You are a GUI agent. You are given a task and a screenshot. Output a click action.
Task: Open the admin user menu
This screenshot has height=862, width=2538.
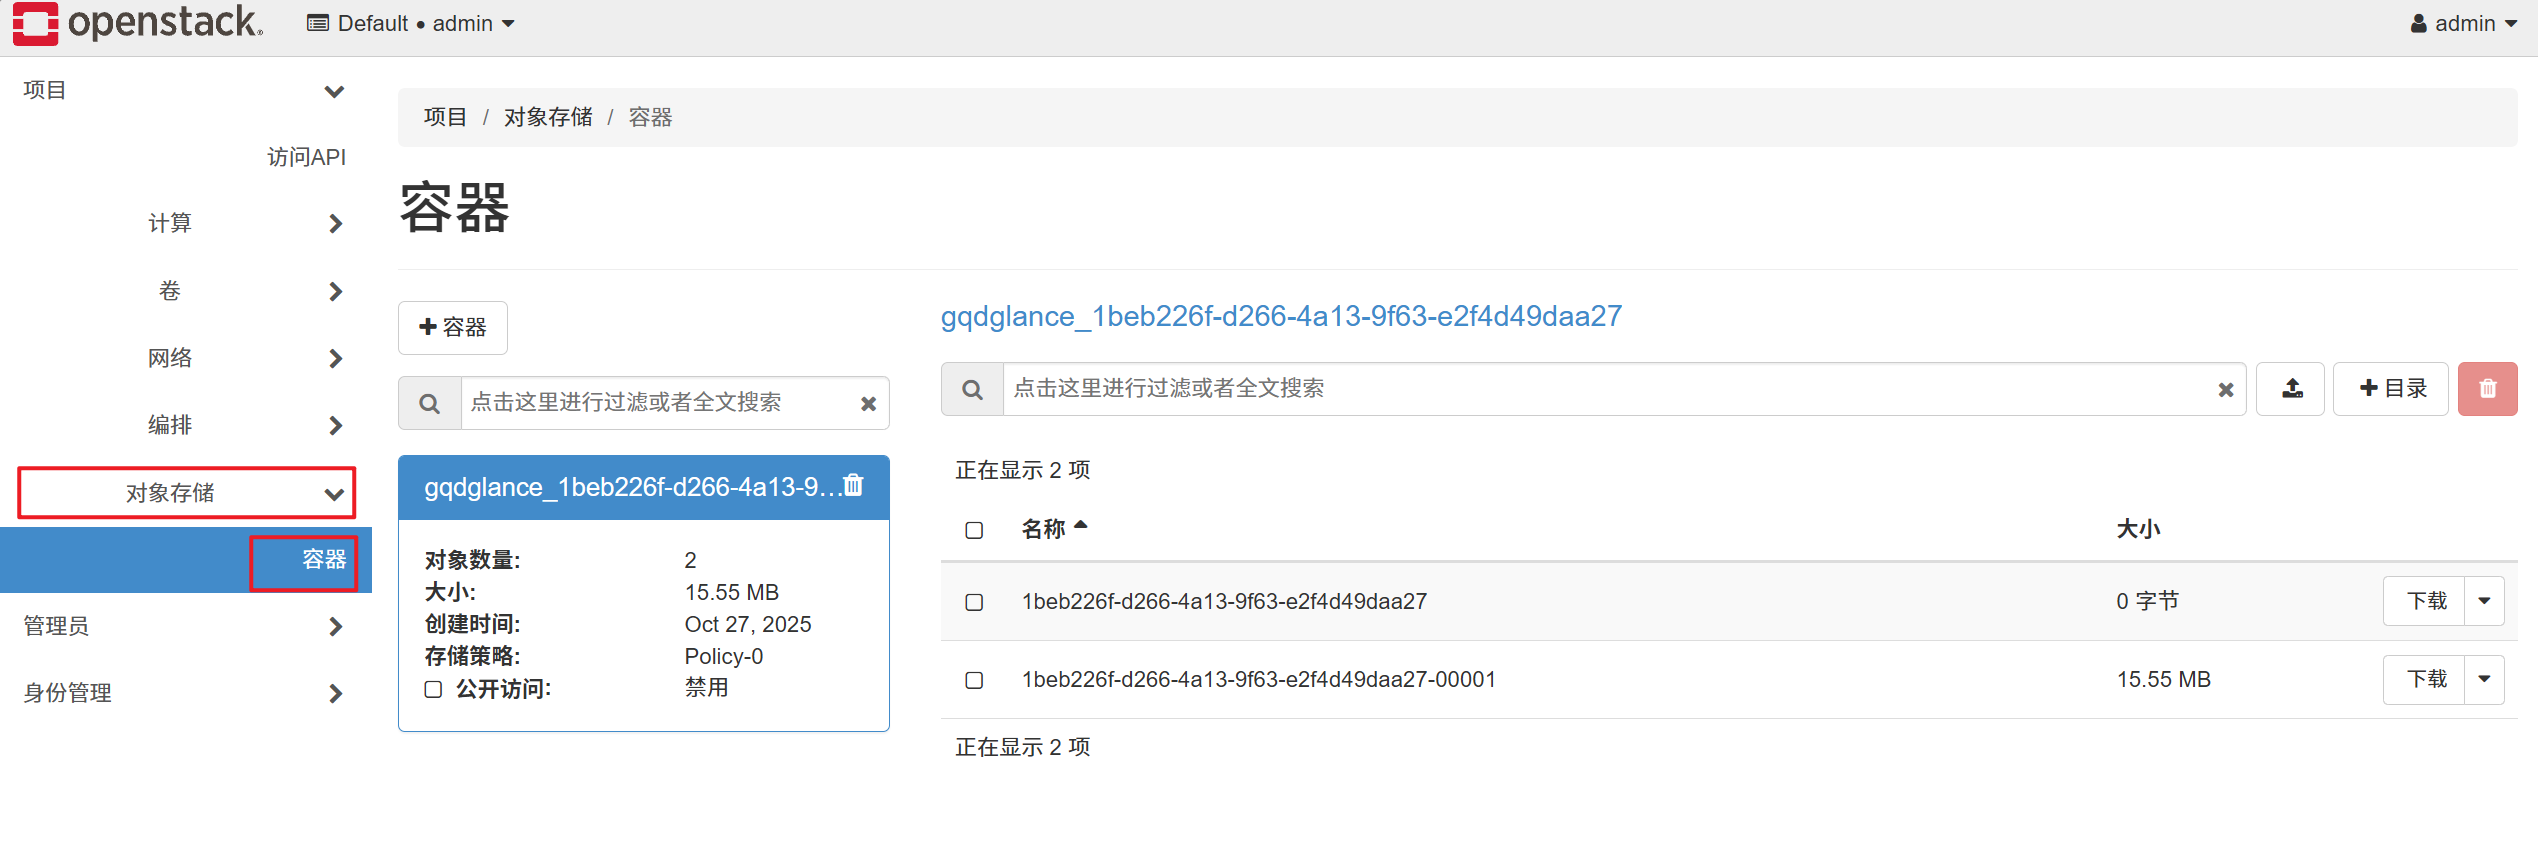(x=2463, y=23)
